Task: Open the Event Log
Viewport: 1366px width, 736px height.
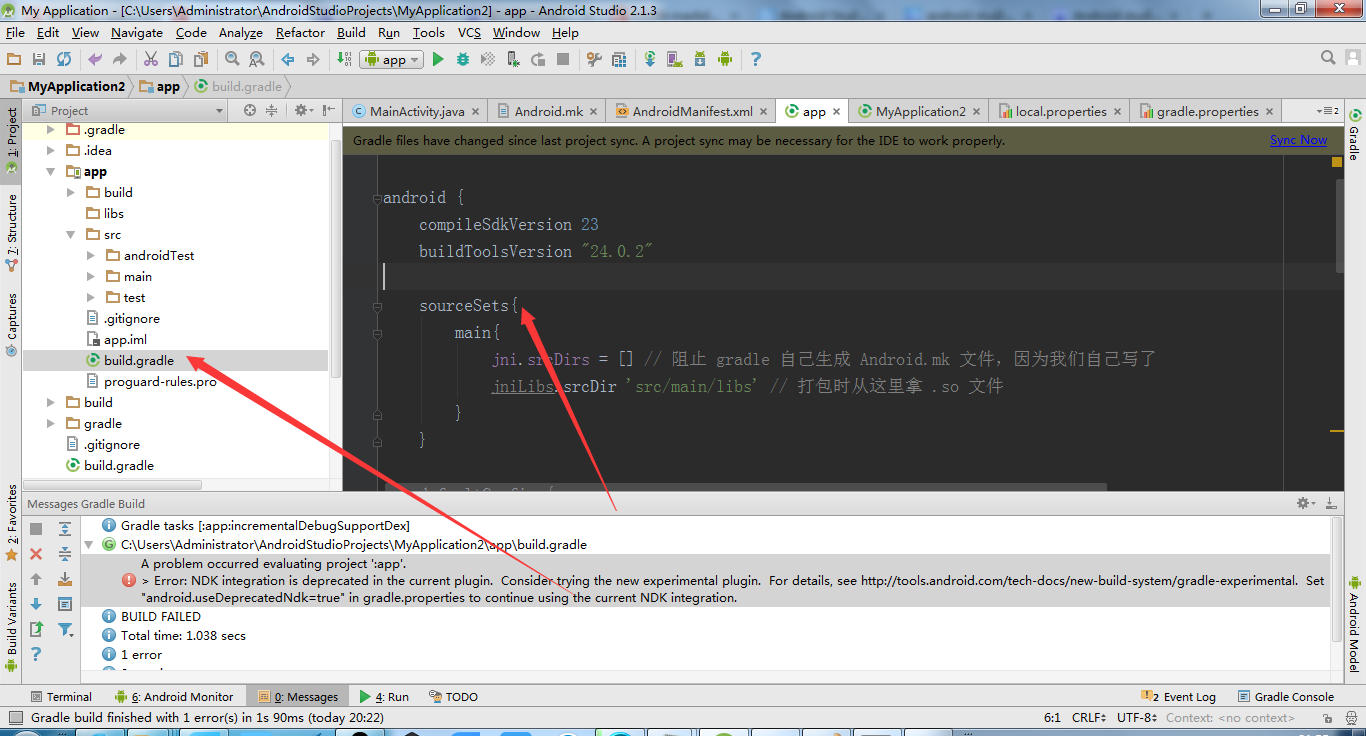Action: [1180, 697]
